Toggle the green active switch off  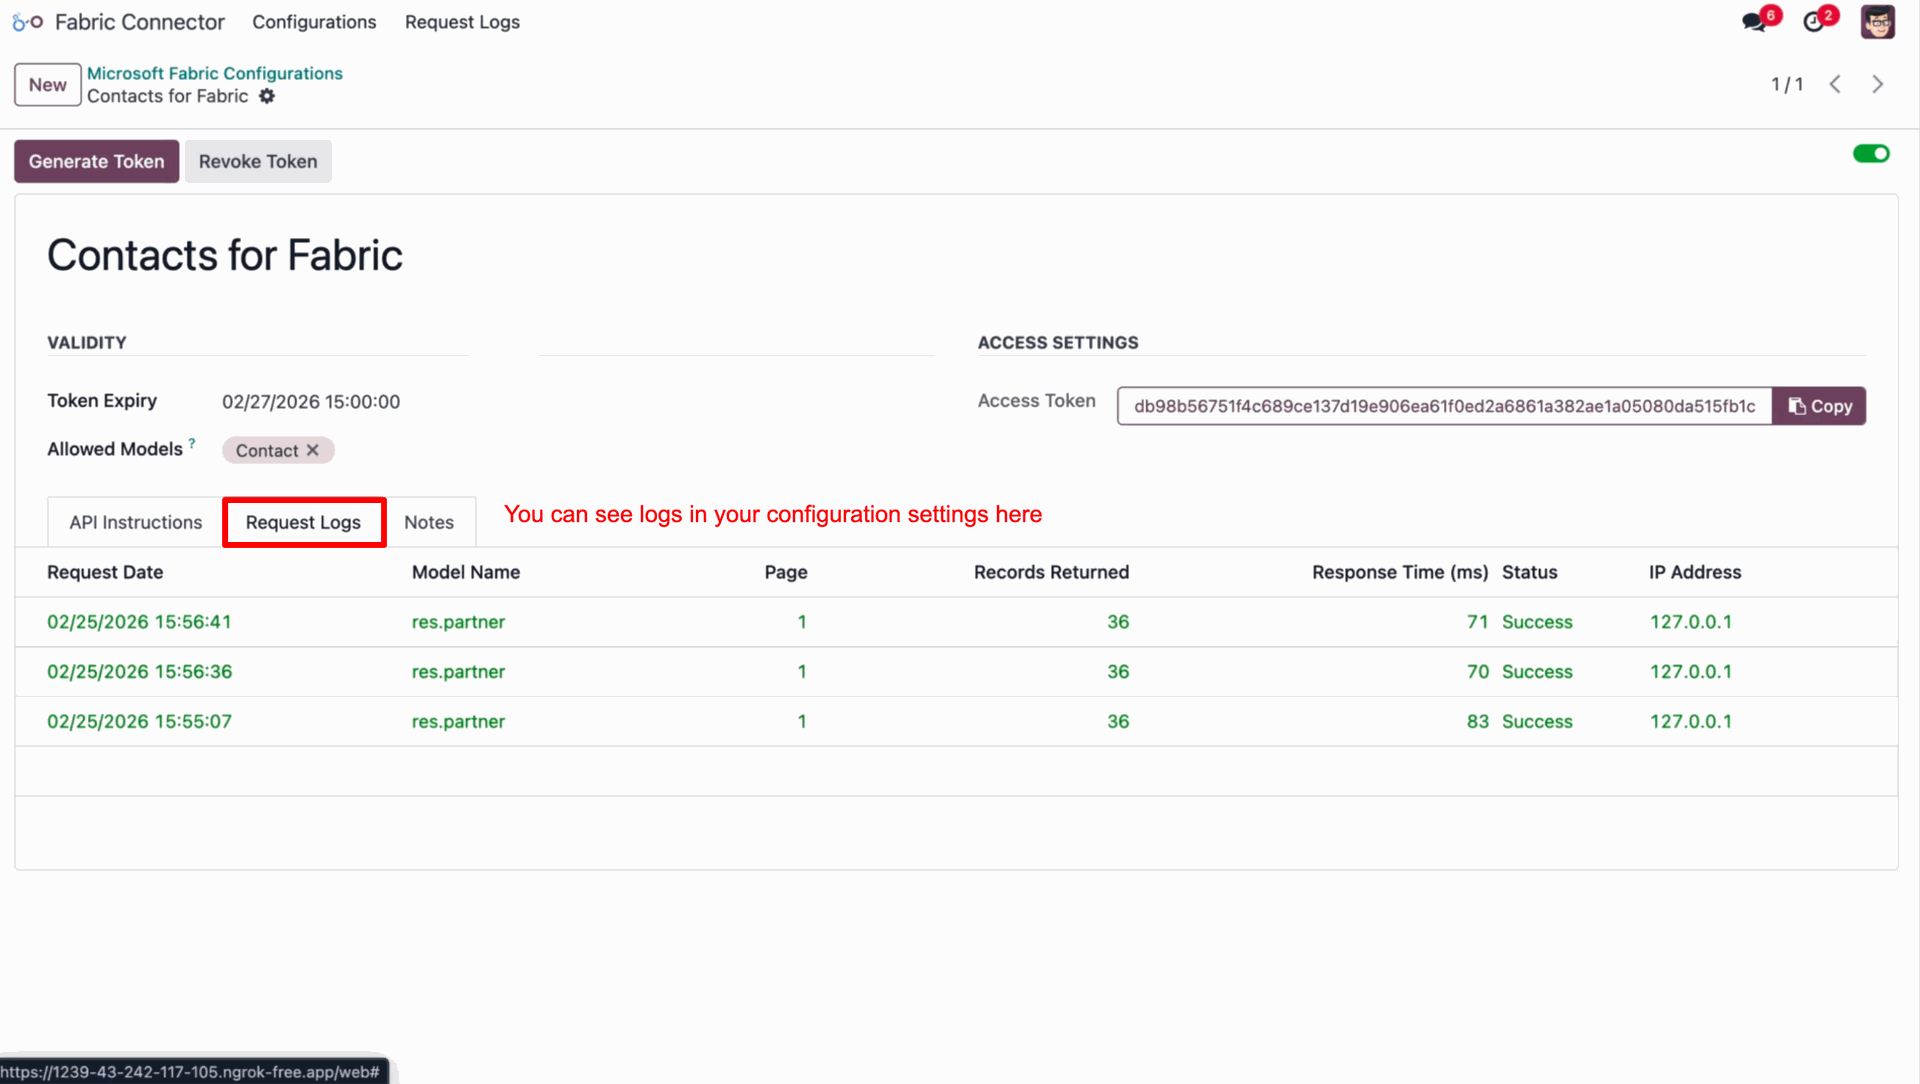point(1871,154)
